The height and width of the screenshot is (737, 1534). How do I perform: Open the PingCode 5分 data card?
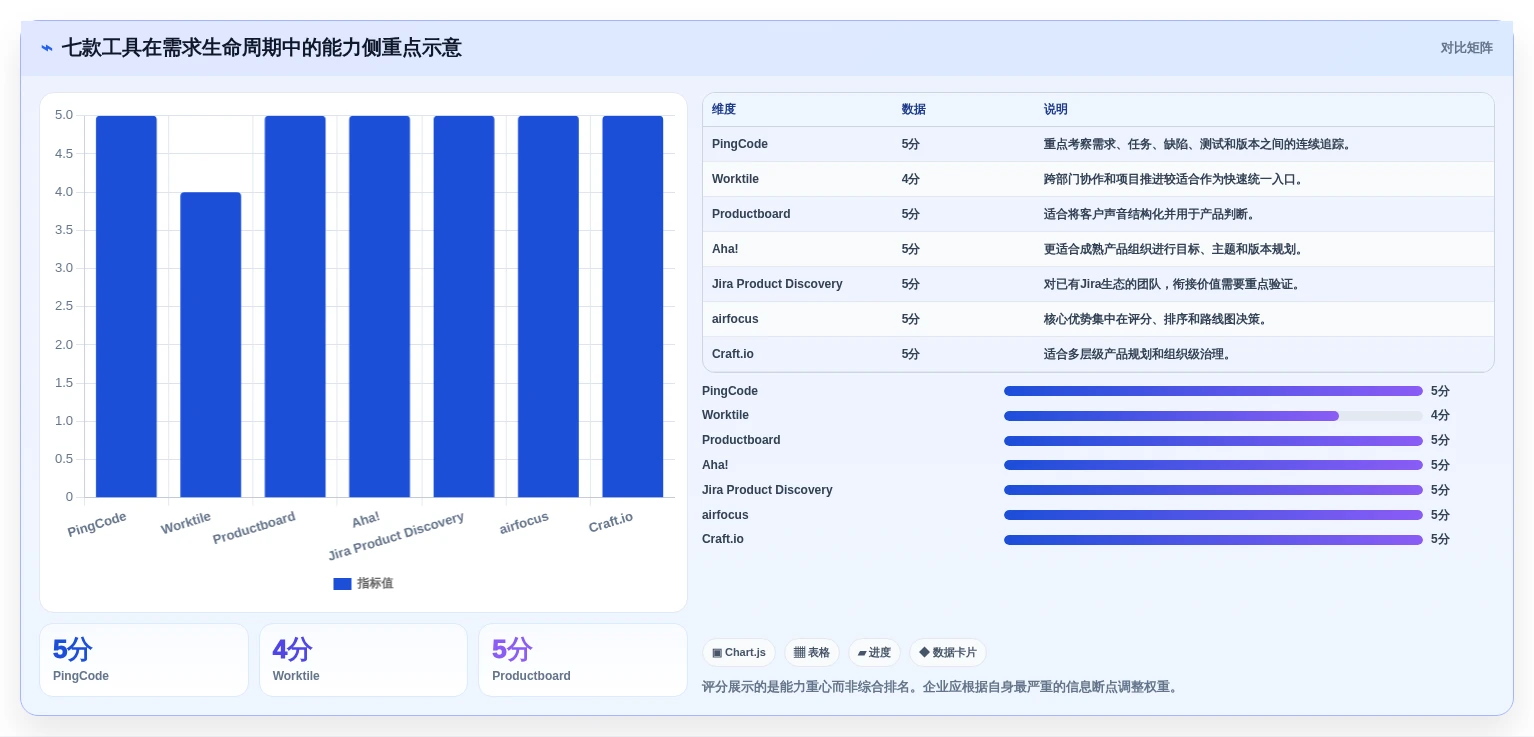click(144, 660)
